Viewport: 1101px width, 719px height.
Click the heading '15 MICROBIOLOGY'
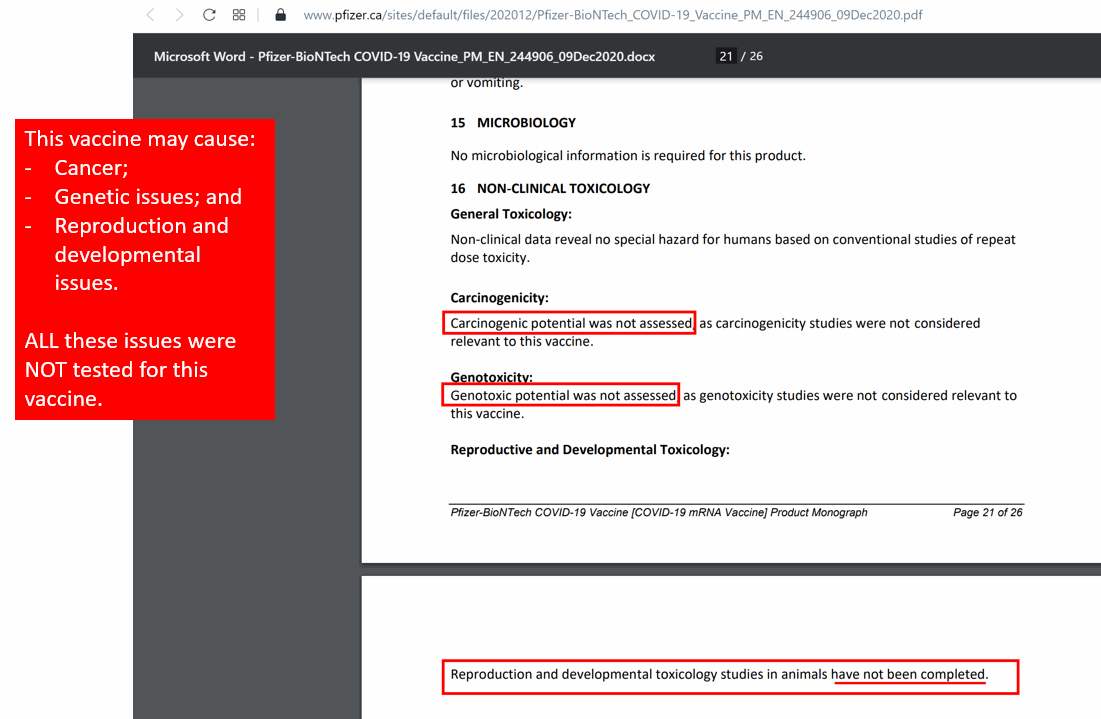pos(513,123)
